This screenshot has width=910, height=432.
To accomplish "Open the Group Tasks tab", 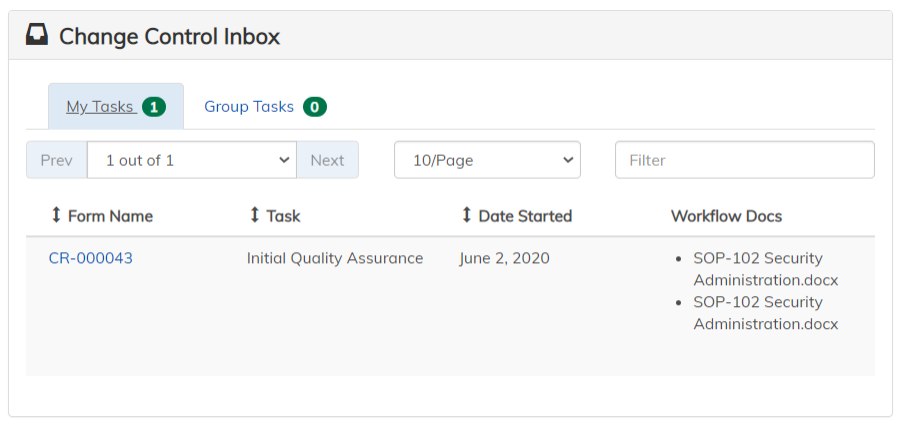I will [x=249, y=107].
